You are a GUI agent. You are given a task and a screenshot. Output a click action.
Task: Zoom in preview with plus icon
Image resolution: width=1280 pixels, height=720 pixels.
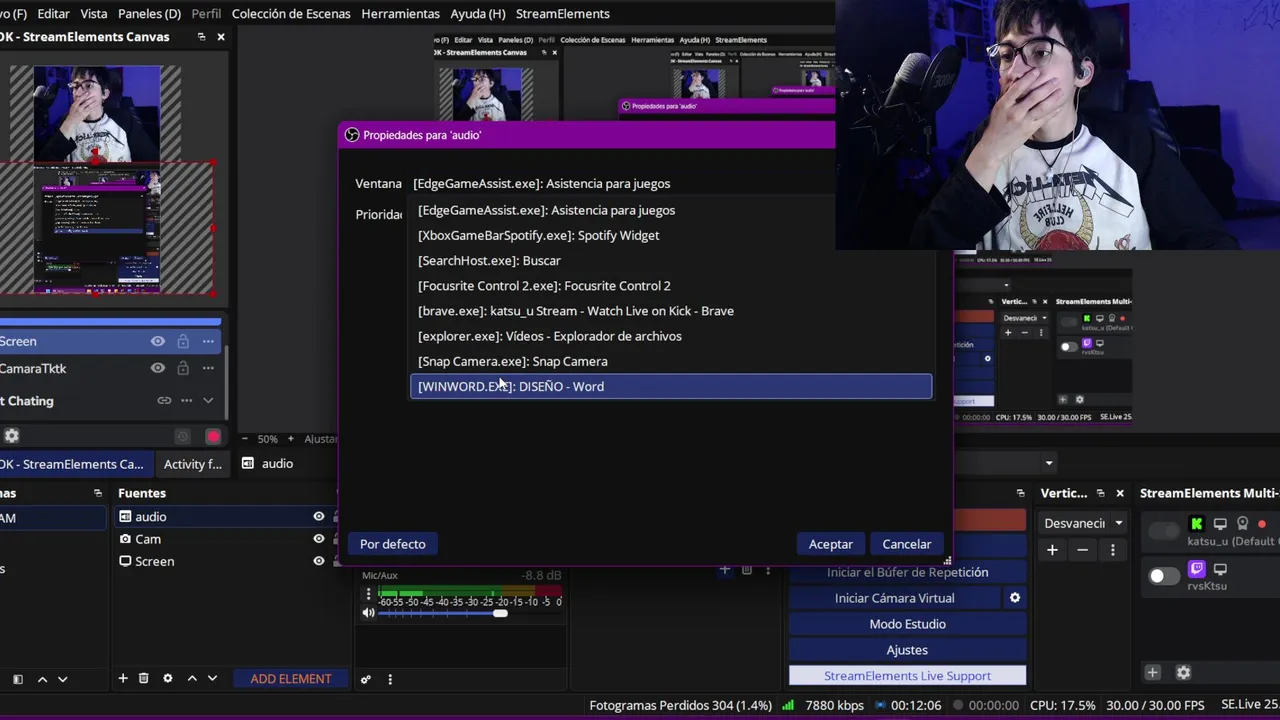291,439
